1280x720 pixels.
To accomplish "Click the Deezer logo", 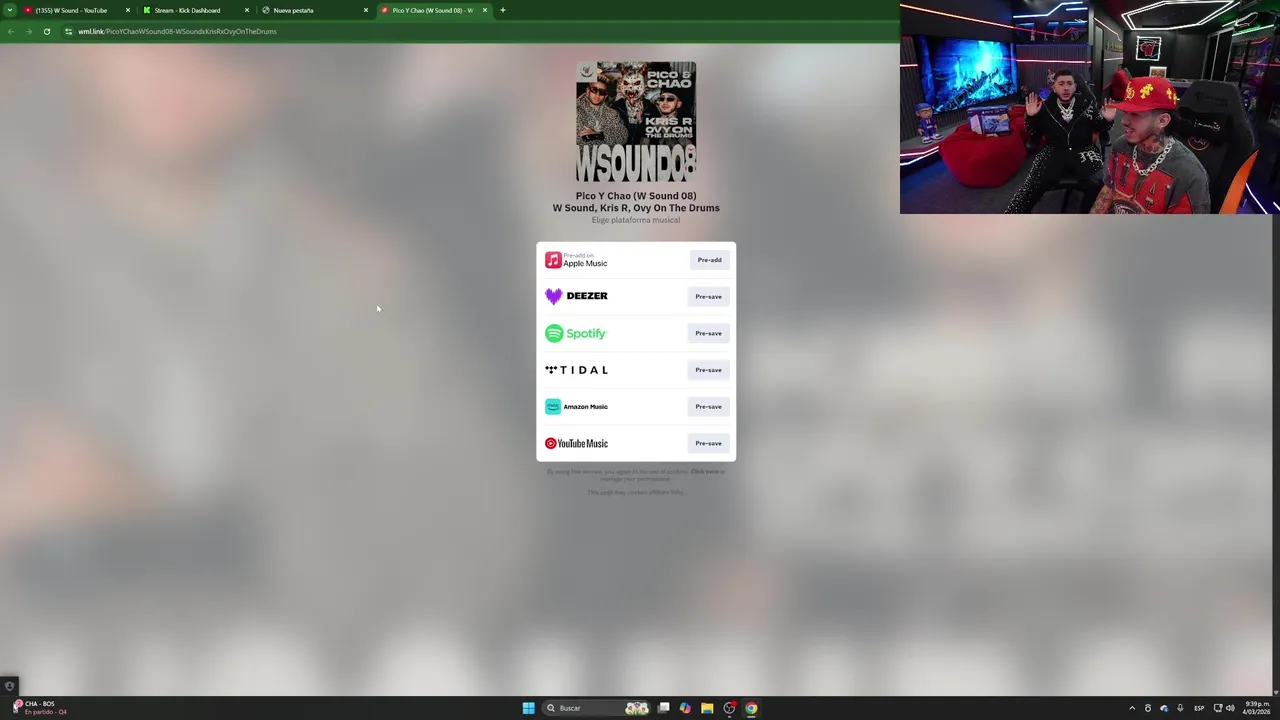I will [x=576, y=296].
